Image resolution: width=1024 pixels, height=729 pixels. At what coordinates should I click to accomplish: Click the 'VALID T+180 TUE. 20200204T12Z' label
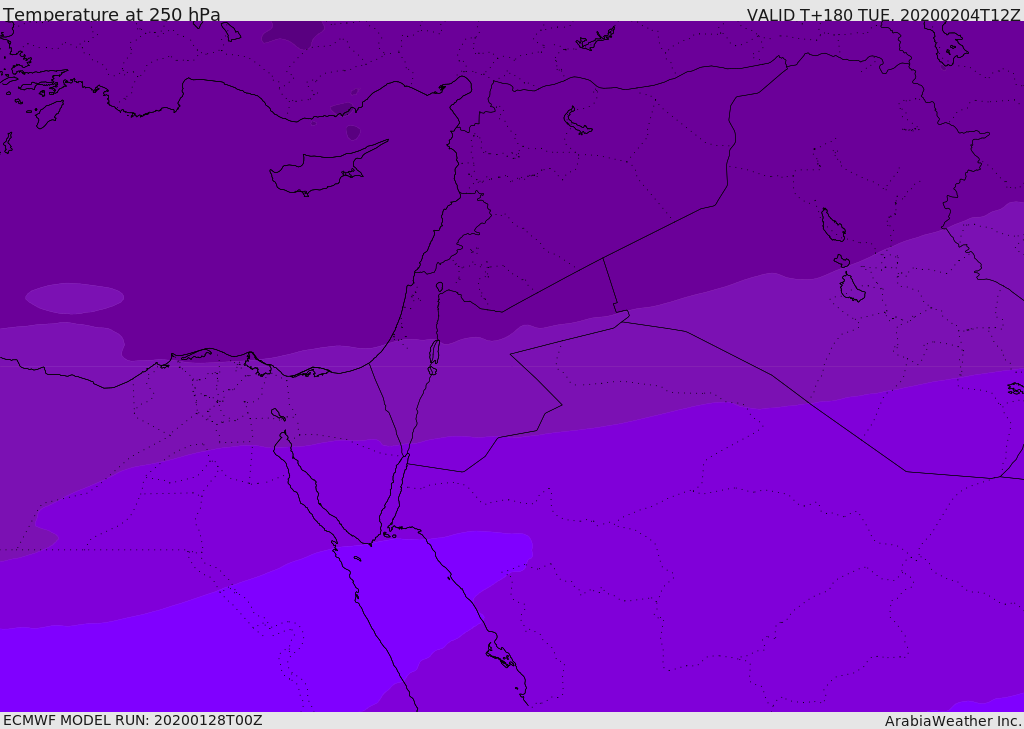point(883,15)
